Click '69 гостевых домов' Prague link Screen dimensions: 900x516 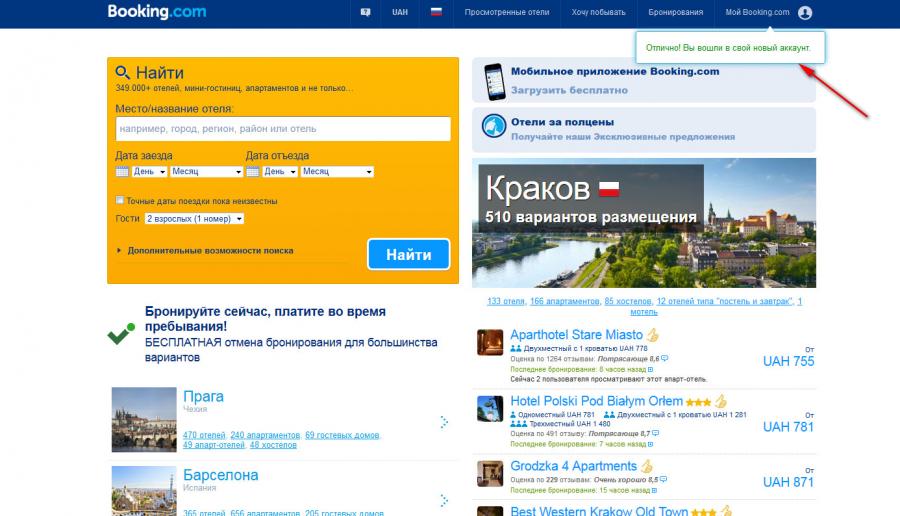pos(342,435)
